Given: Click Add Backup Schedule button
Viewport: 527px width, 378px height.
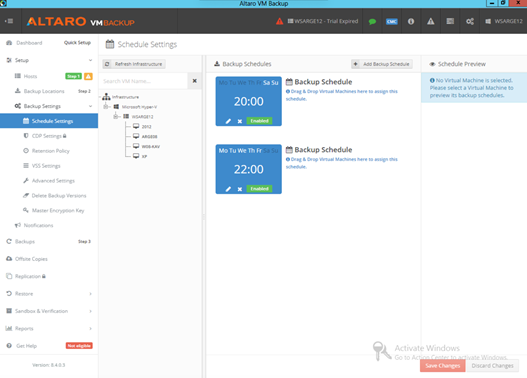Looking at the screenshot, I should (381, 64).
